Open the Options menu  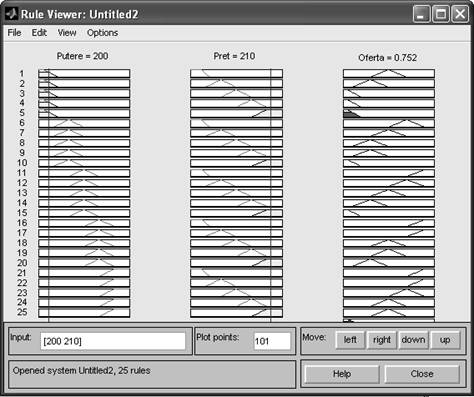pos(102,33)
